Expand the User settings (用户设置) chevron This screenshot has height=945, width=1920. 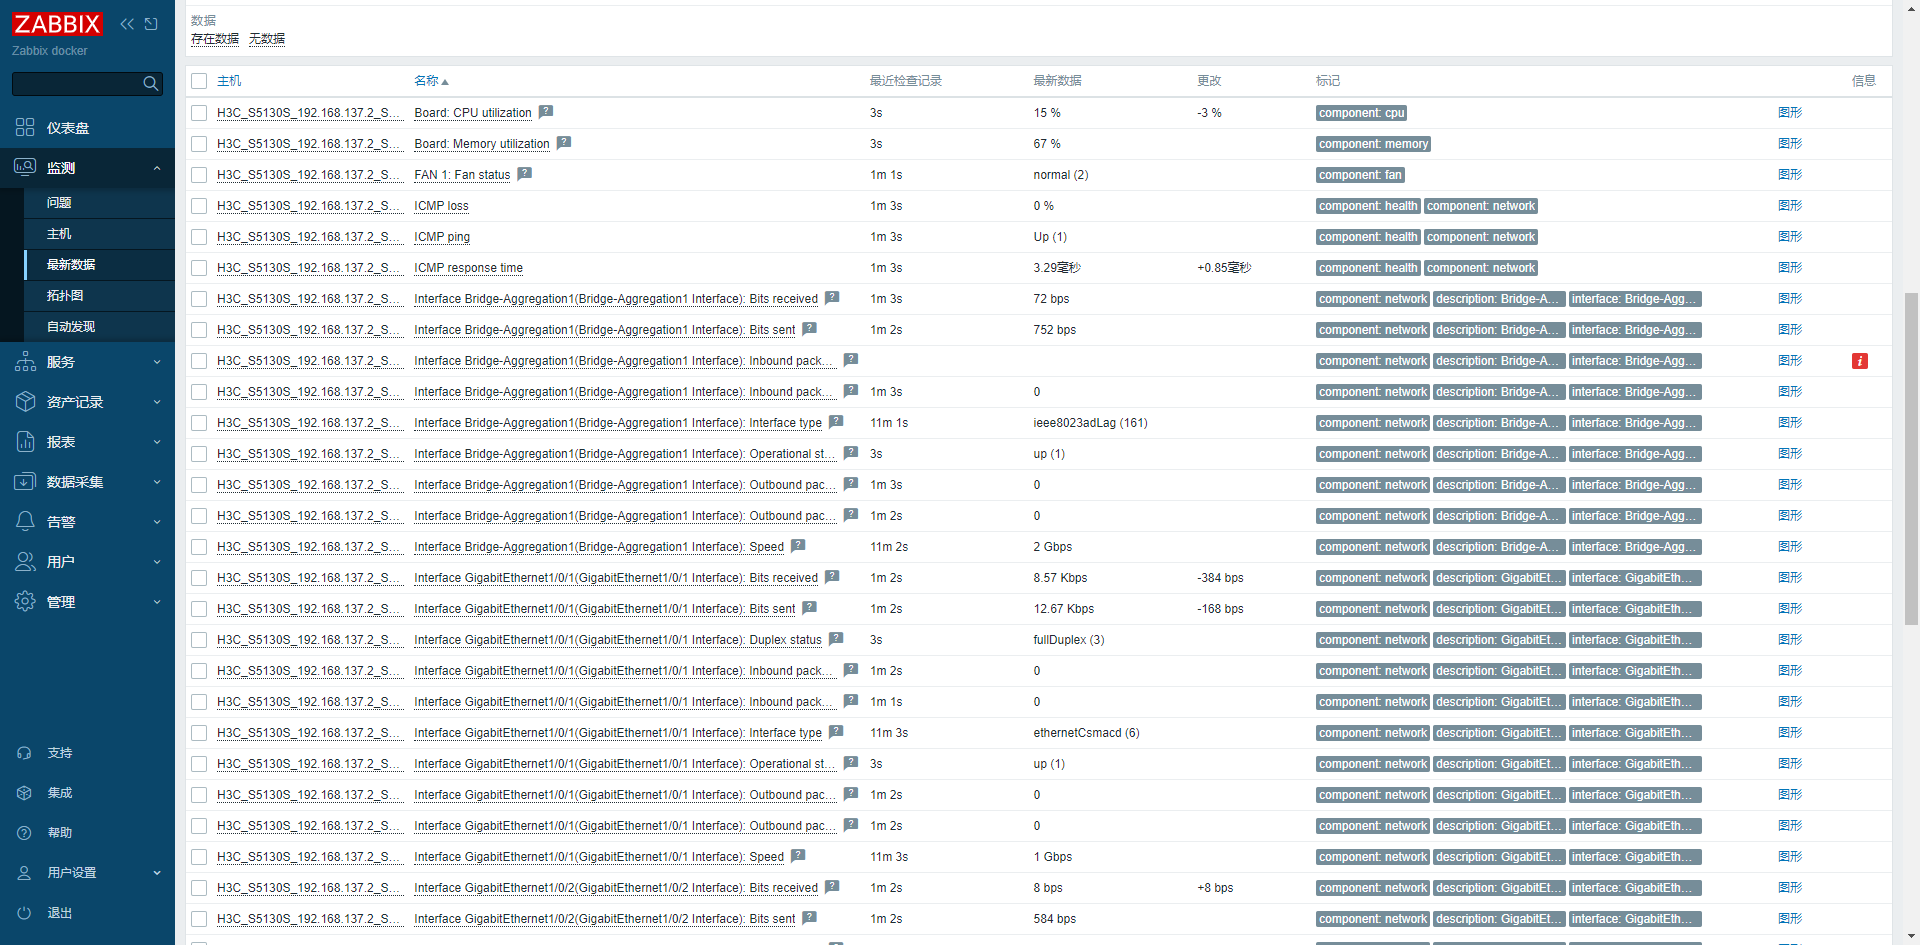157,873
